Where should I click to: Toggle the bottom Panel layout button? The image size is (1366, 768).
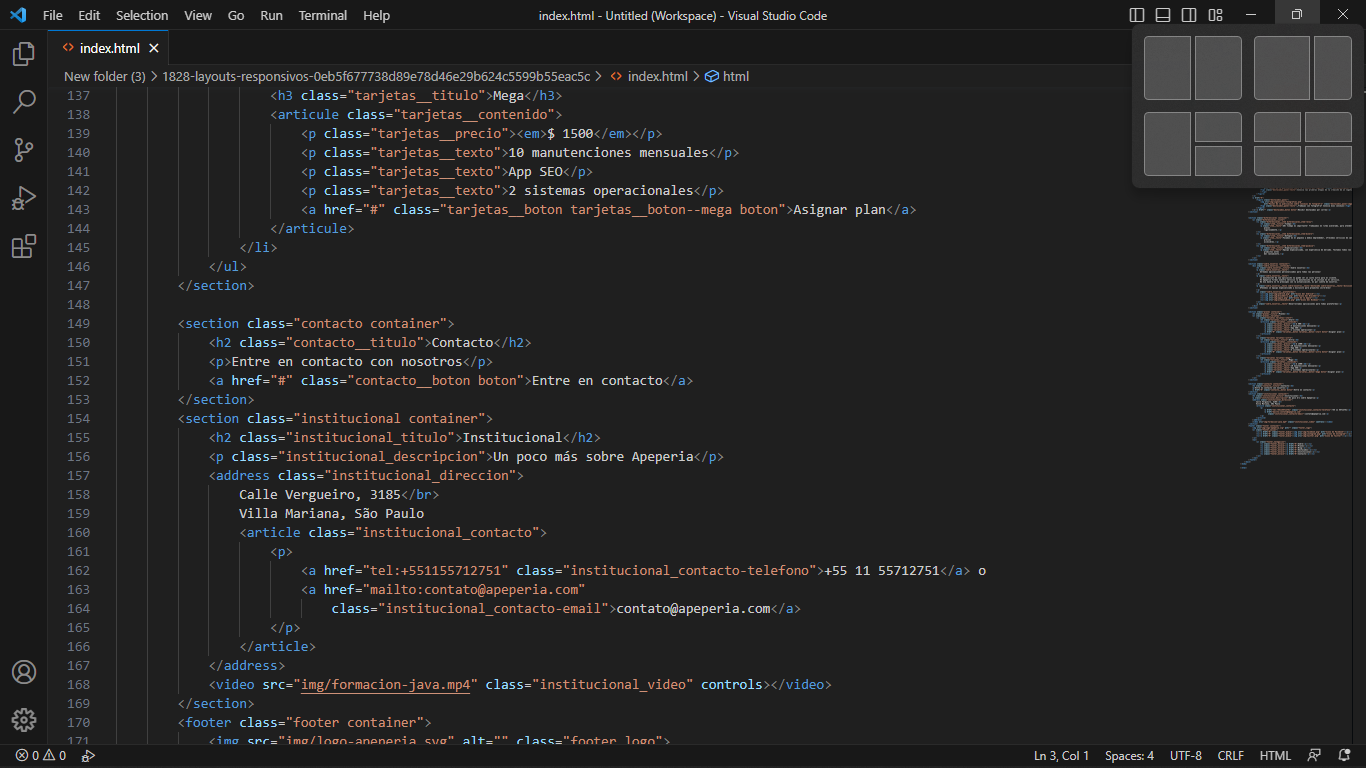point(1163,15)
